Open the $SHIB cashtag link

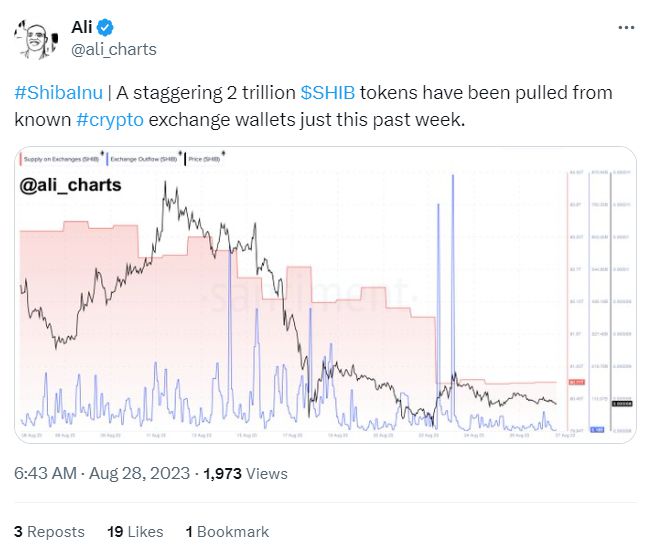[328, 93]
